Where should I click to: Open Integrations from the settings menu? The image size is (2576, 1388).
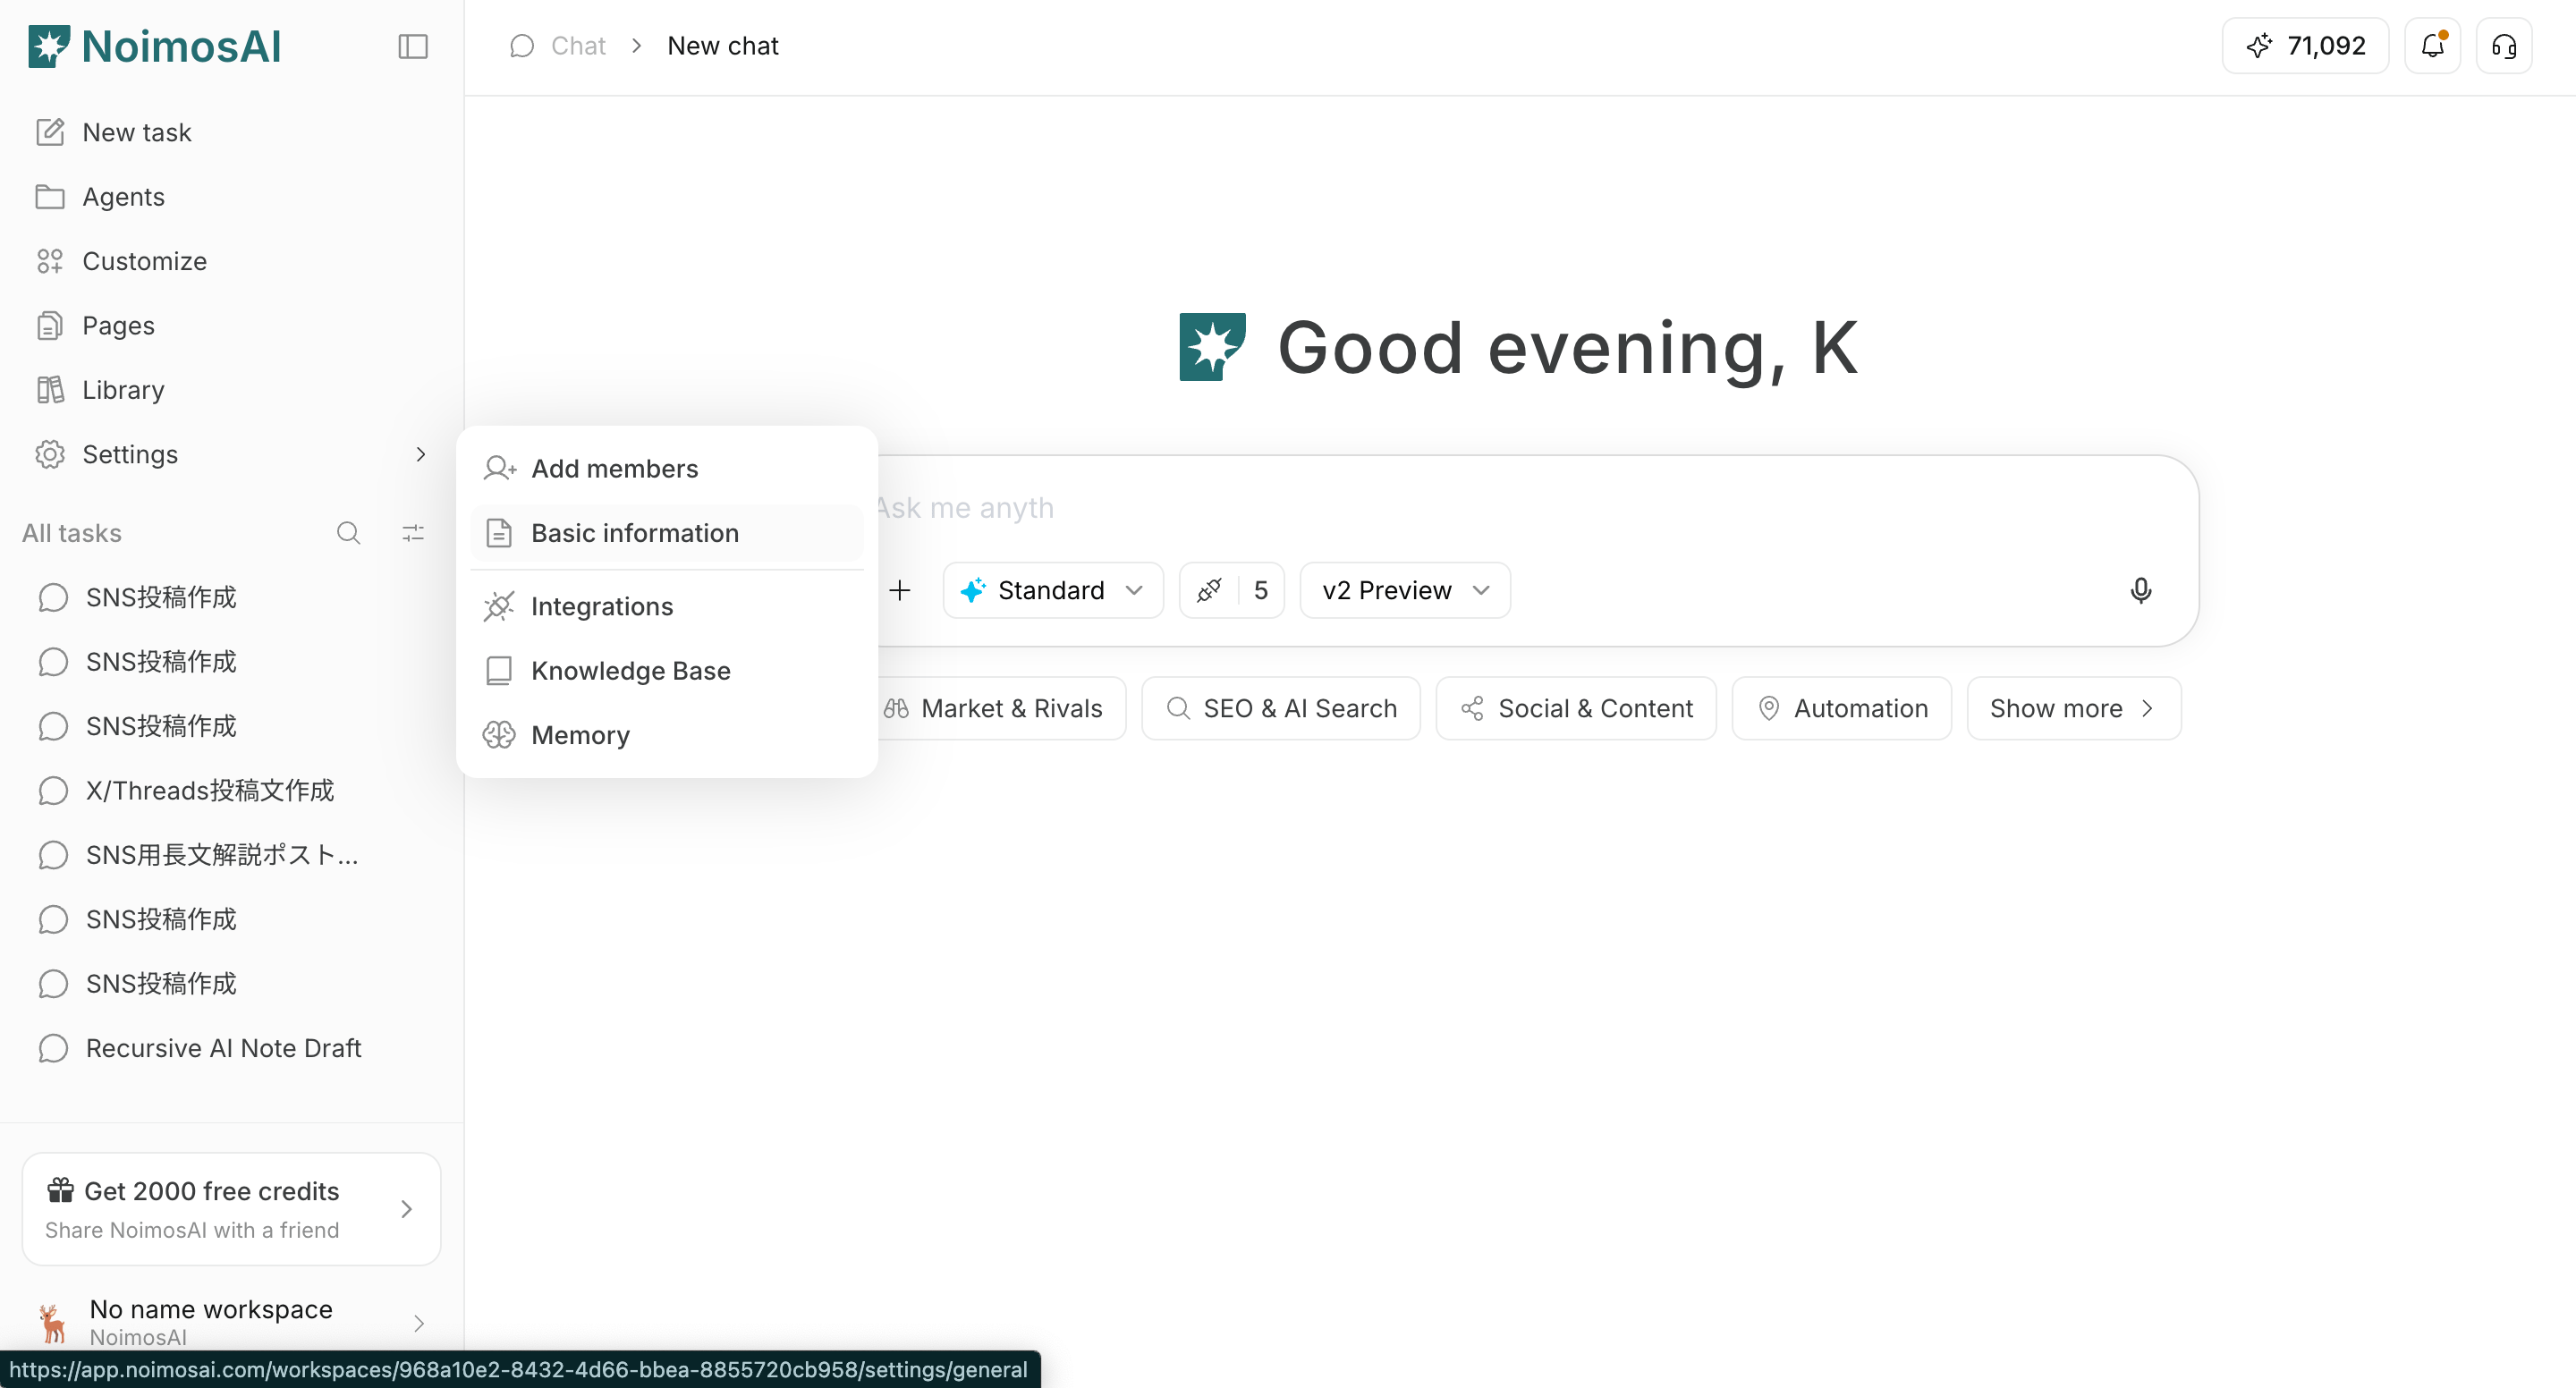667,606
